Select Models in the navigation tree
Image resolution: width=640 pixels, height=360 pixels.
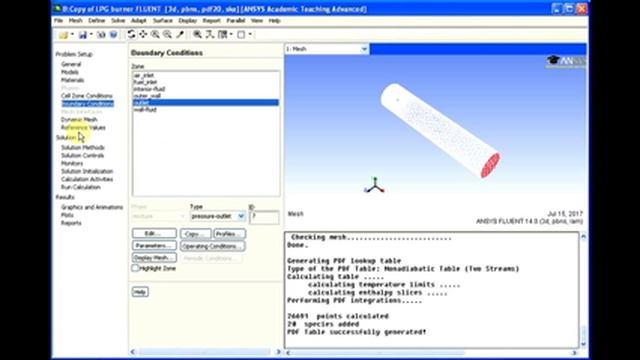70,72
